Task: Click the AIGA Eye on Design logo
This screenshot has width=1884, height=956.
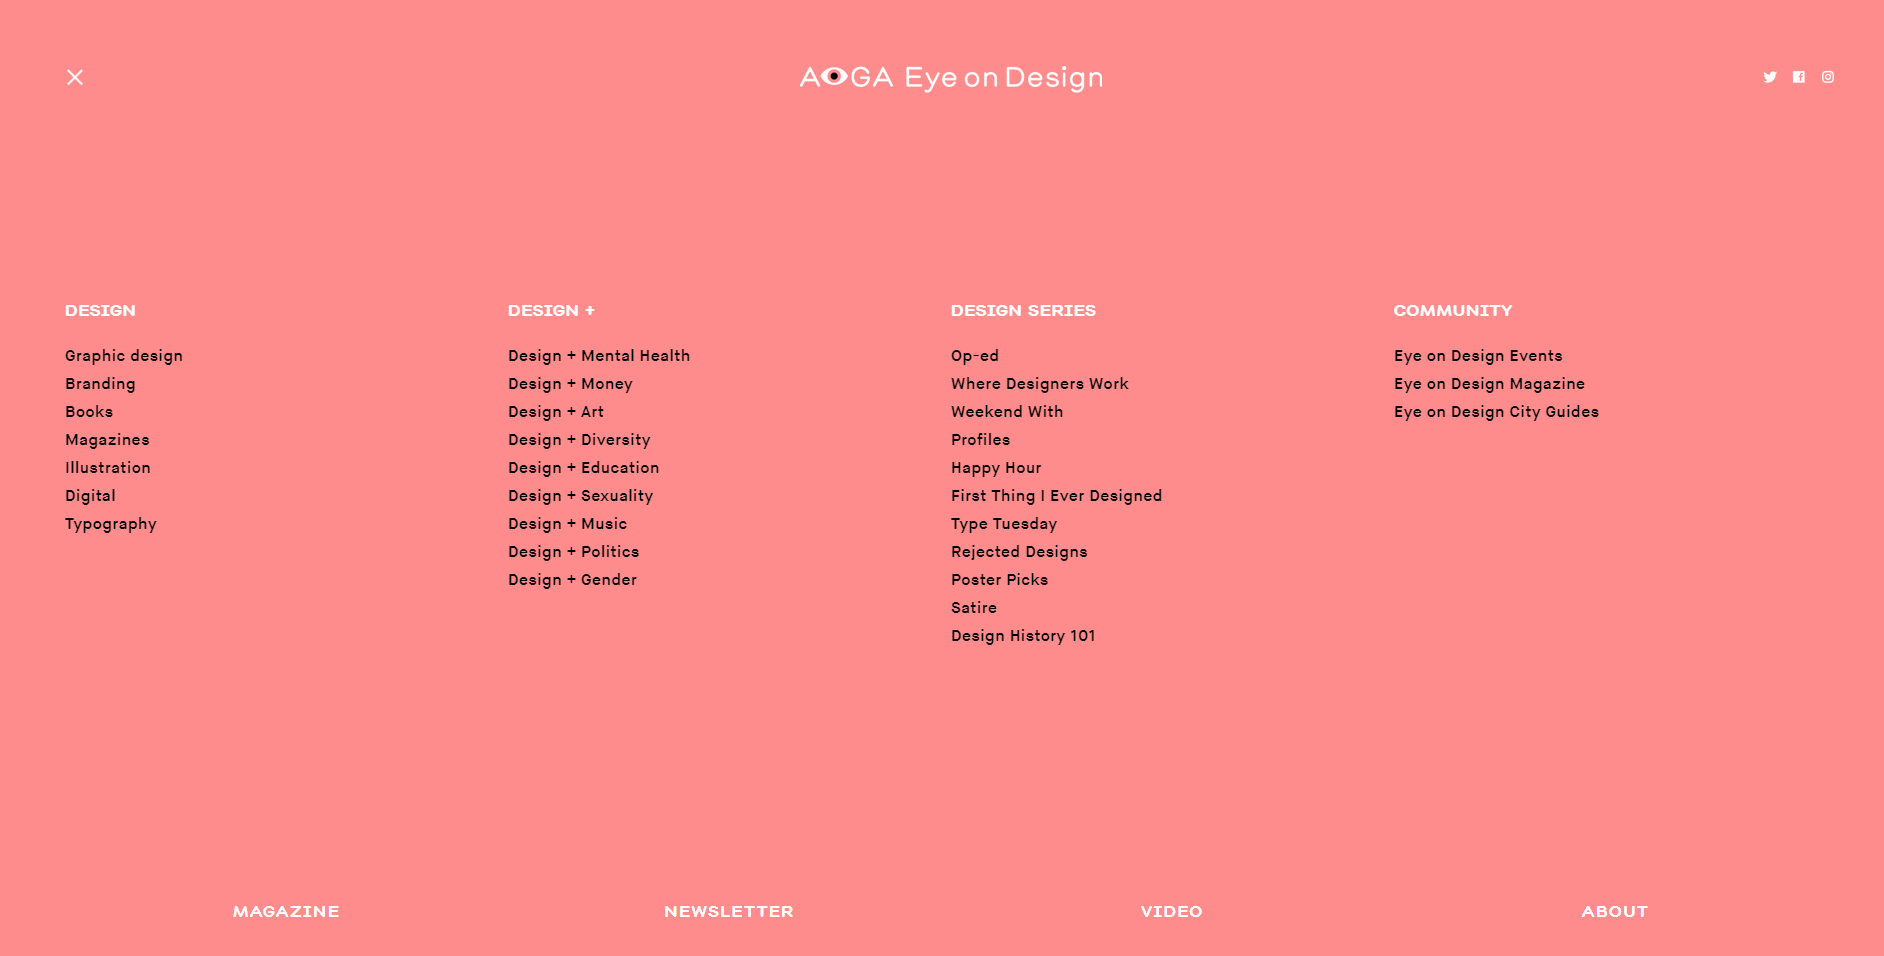Action: (951, 77)
